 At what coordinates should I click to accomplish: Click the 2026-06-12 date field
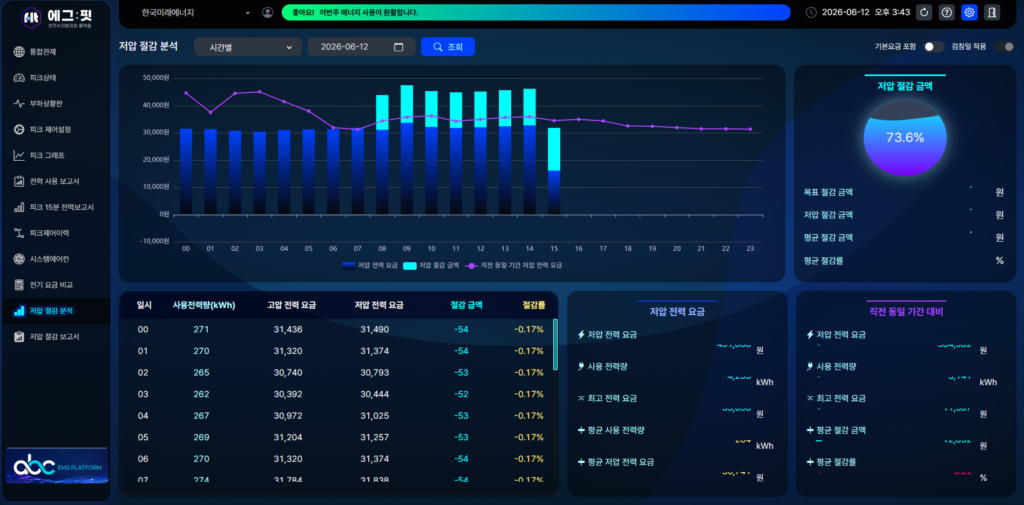pyautogui.click(x=361, y=47)
